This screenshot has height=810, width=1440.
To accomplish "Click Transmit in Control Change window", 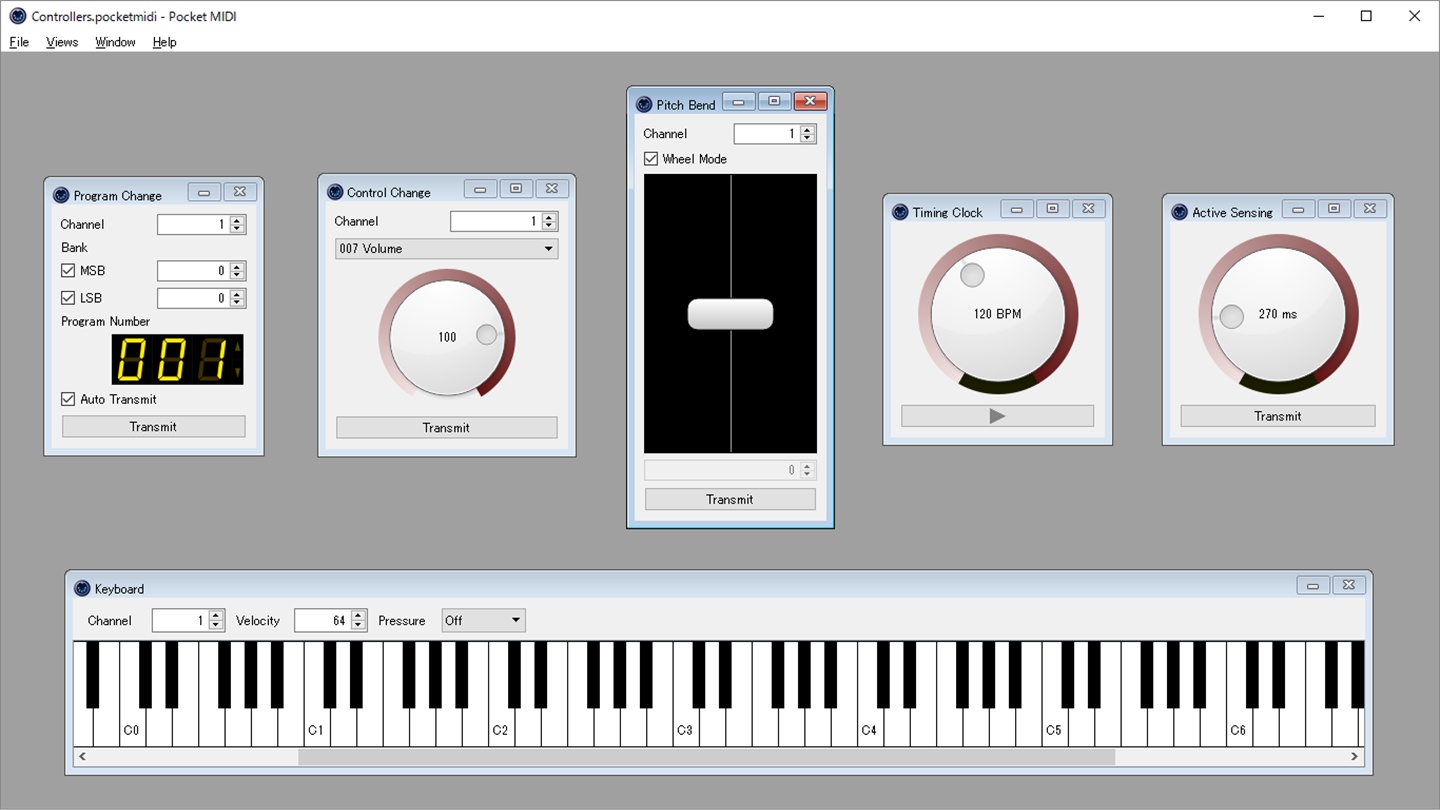I will tap(446, 428).
